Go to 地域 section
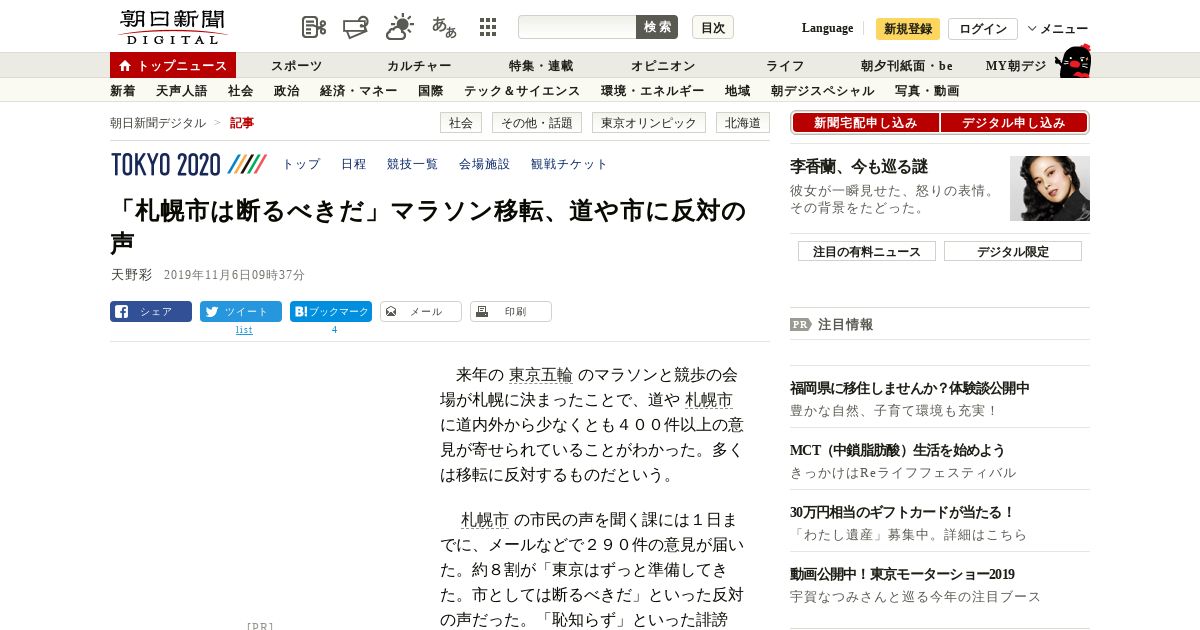 738,91
